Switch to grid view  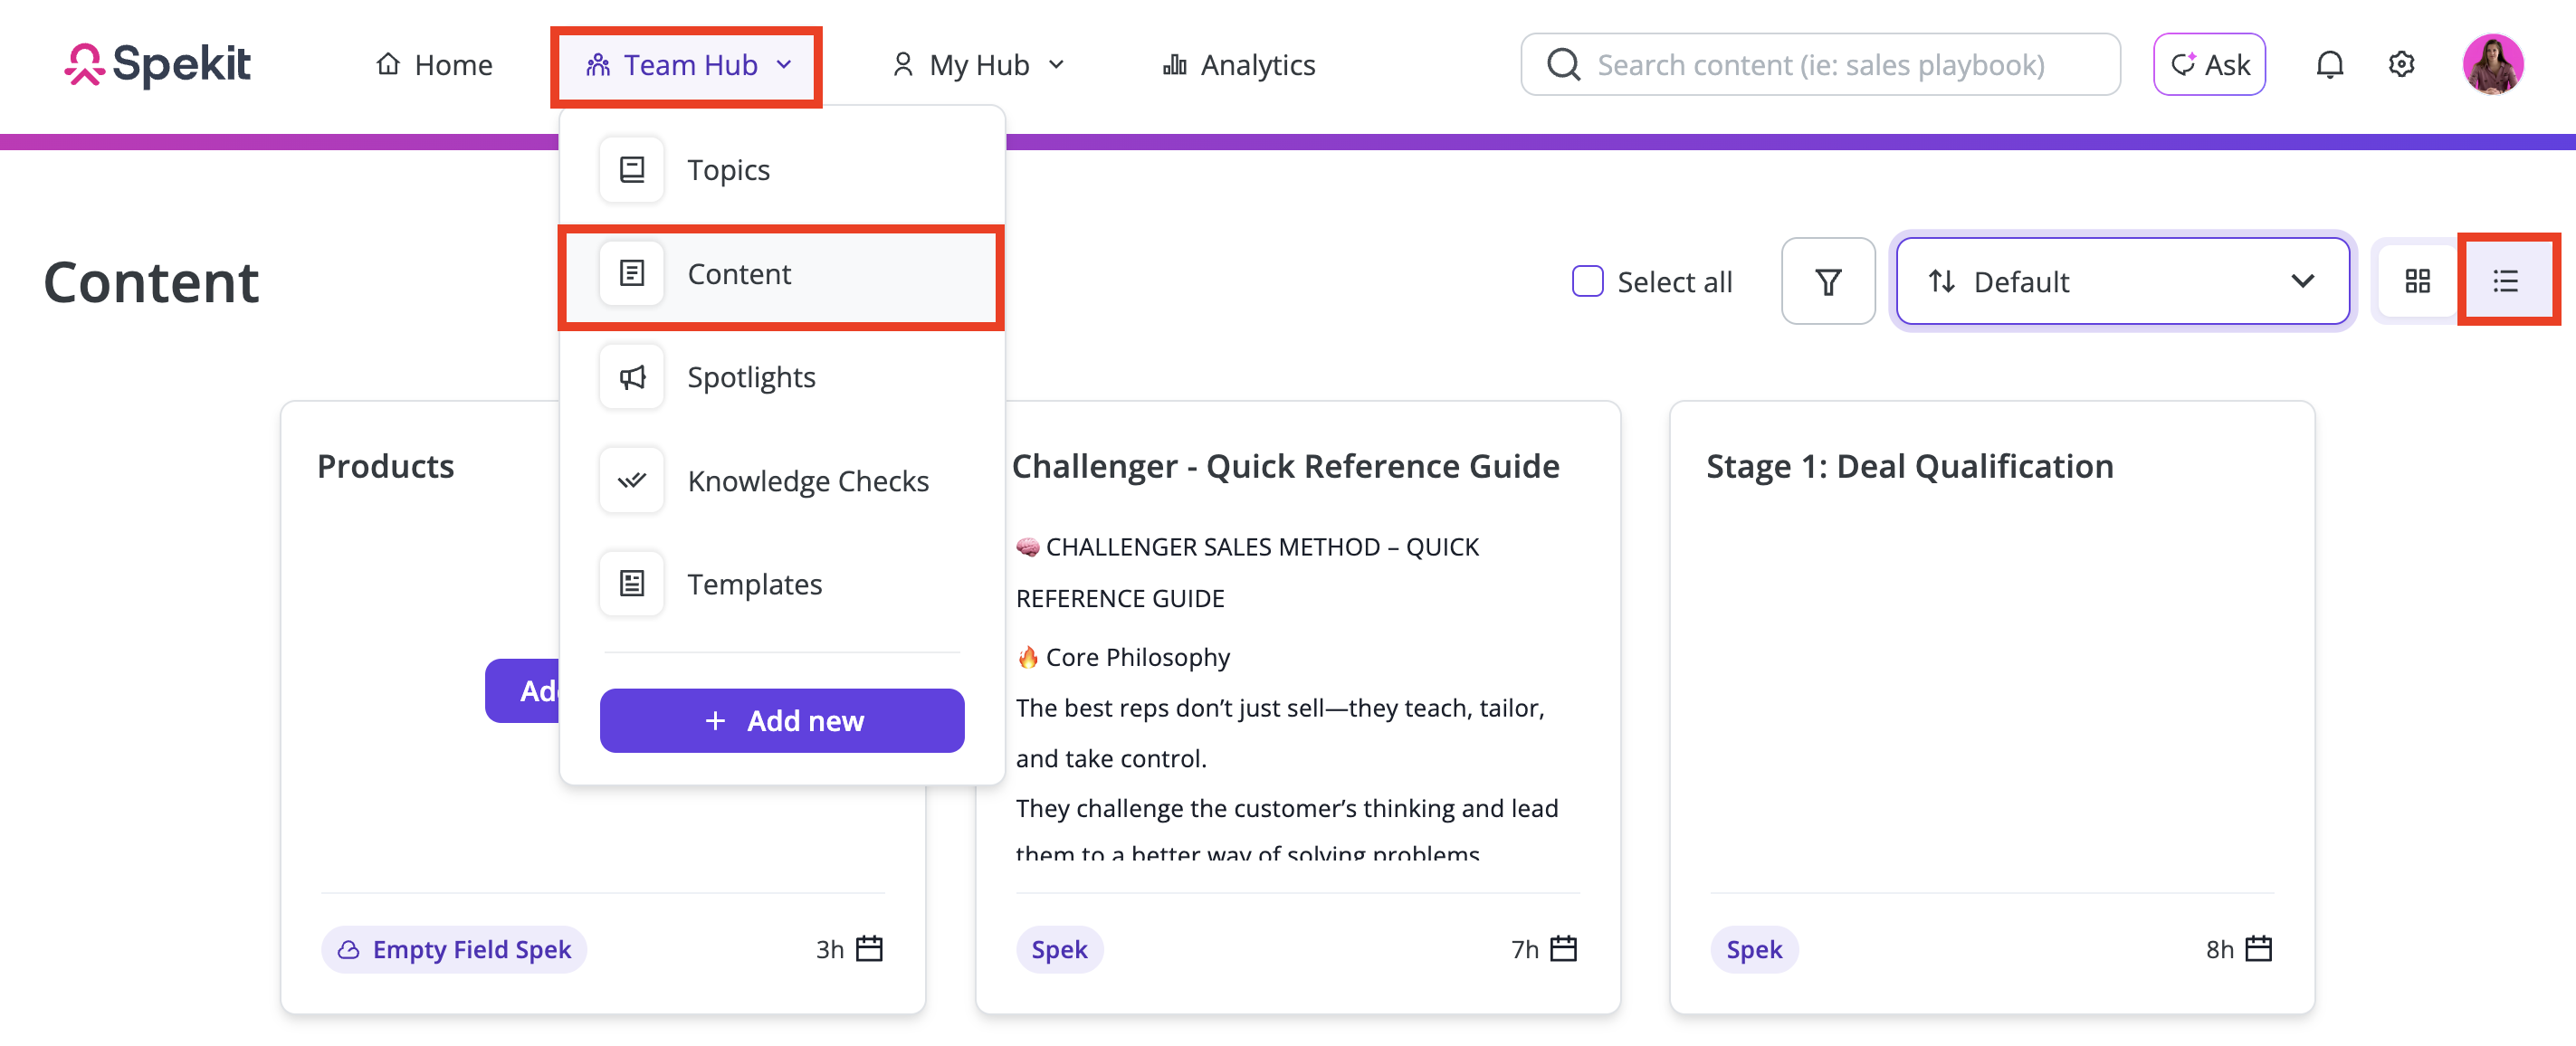point(2418,282)
